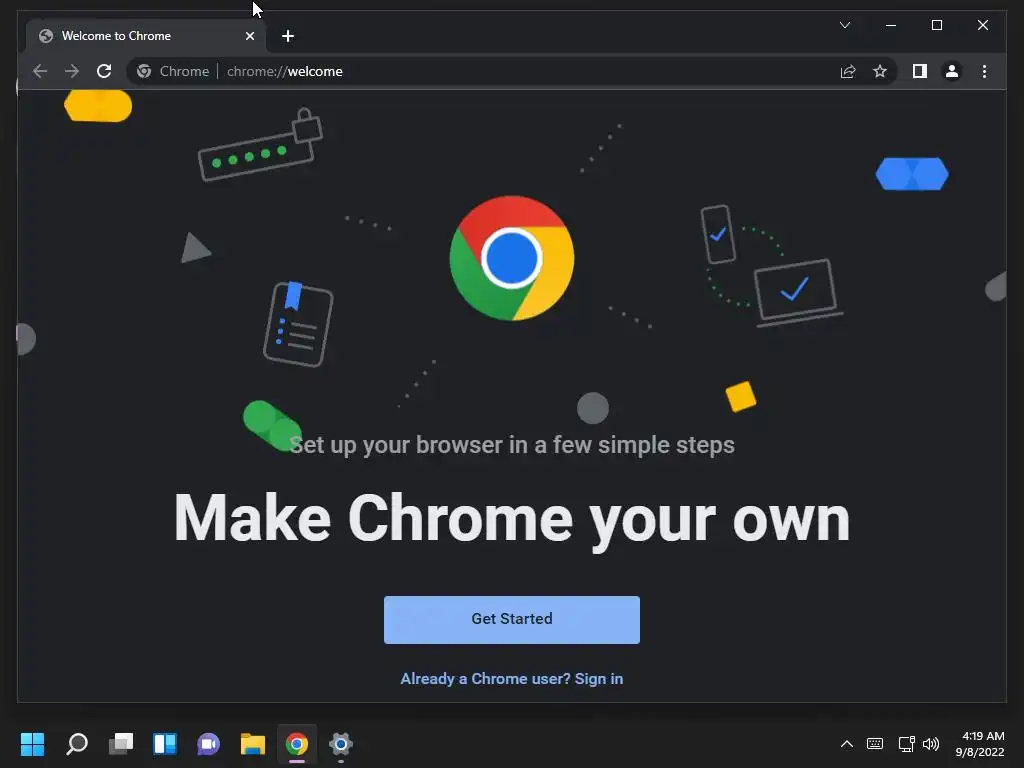This screenshot has height=768, width=1024.
Task: Click 'Set up your browser' subtitle text
Action: click(x=512, y=445)
